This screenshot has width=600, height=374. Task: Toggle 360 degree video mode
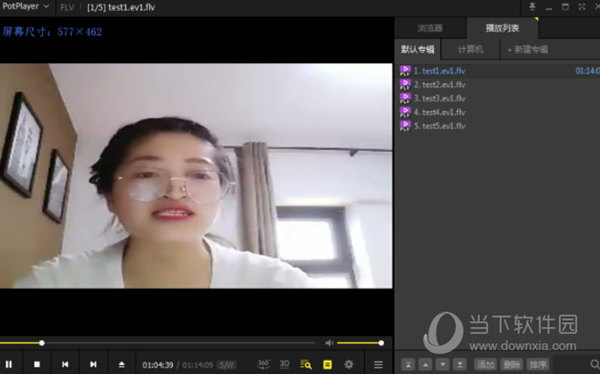pos(263,364)
